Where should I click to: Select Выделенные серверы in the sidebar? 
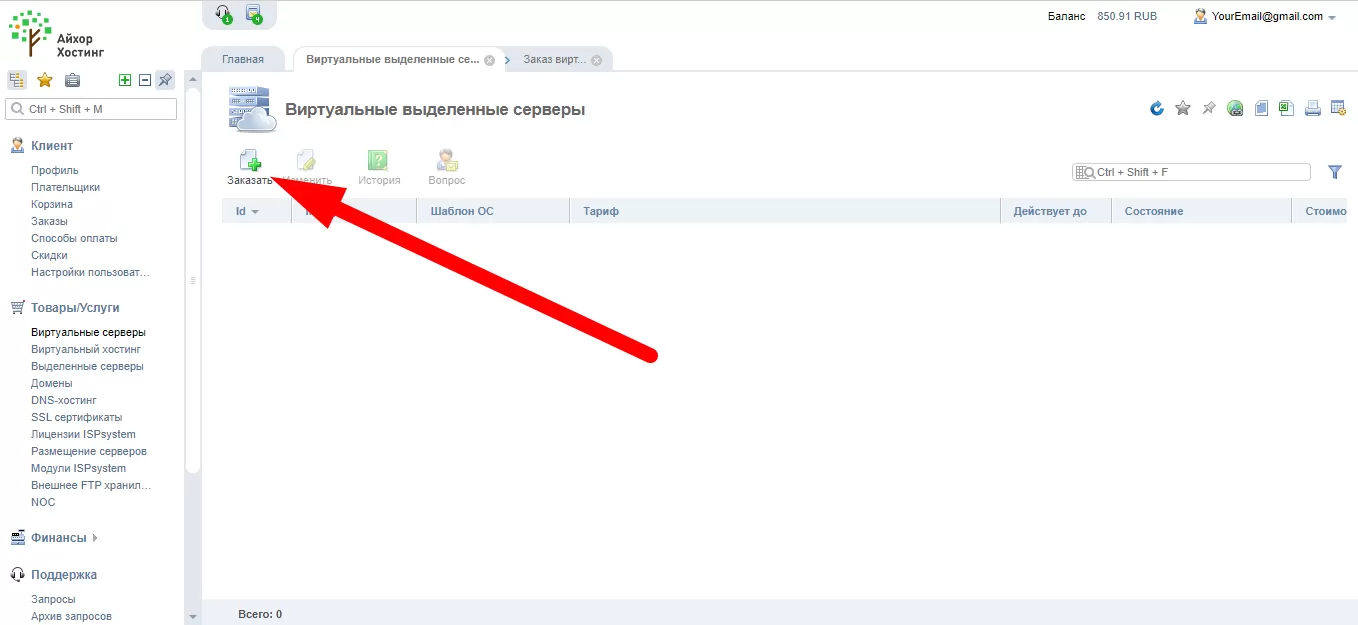point(87,366)
